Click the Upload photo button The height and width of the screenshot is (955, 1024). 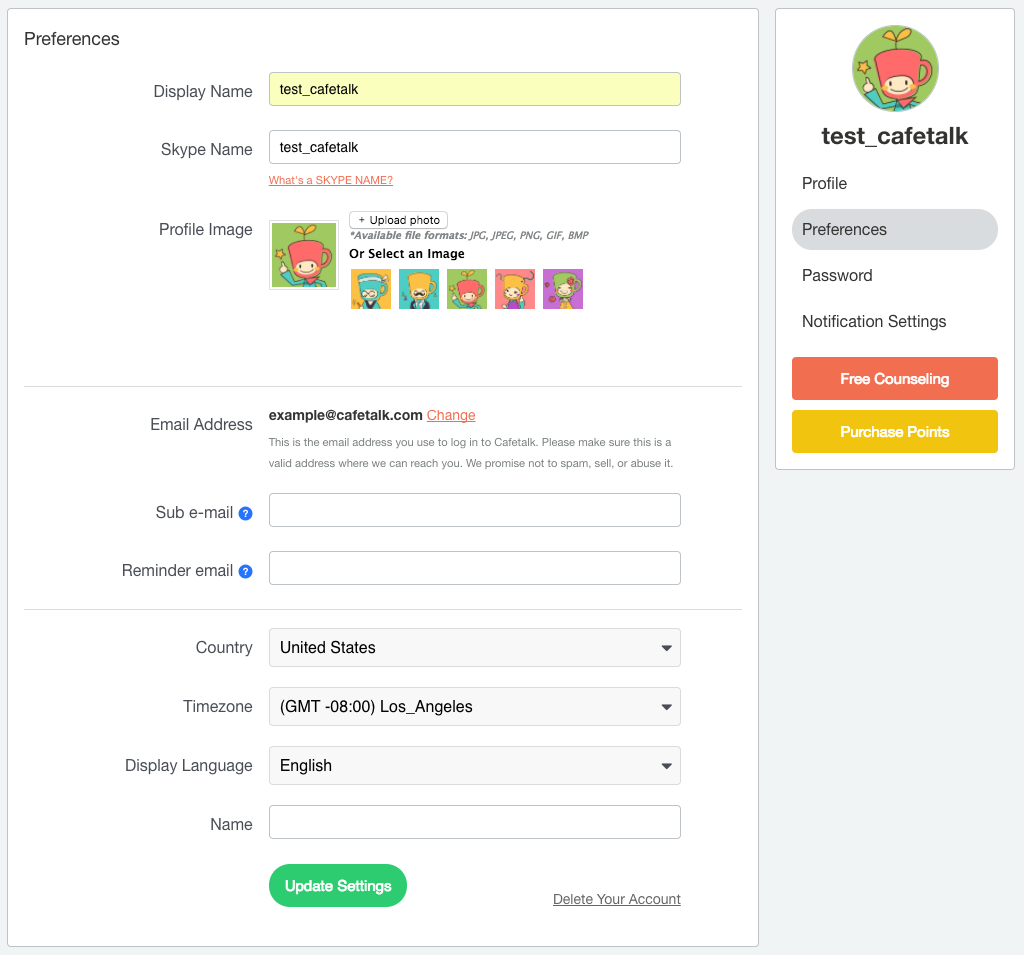click(398, 220)
